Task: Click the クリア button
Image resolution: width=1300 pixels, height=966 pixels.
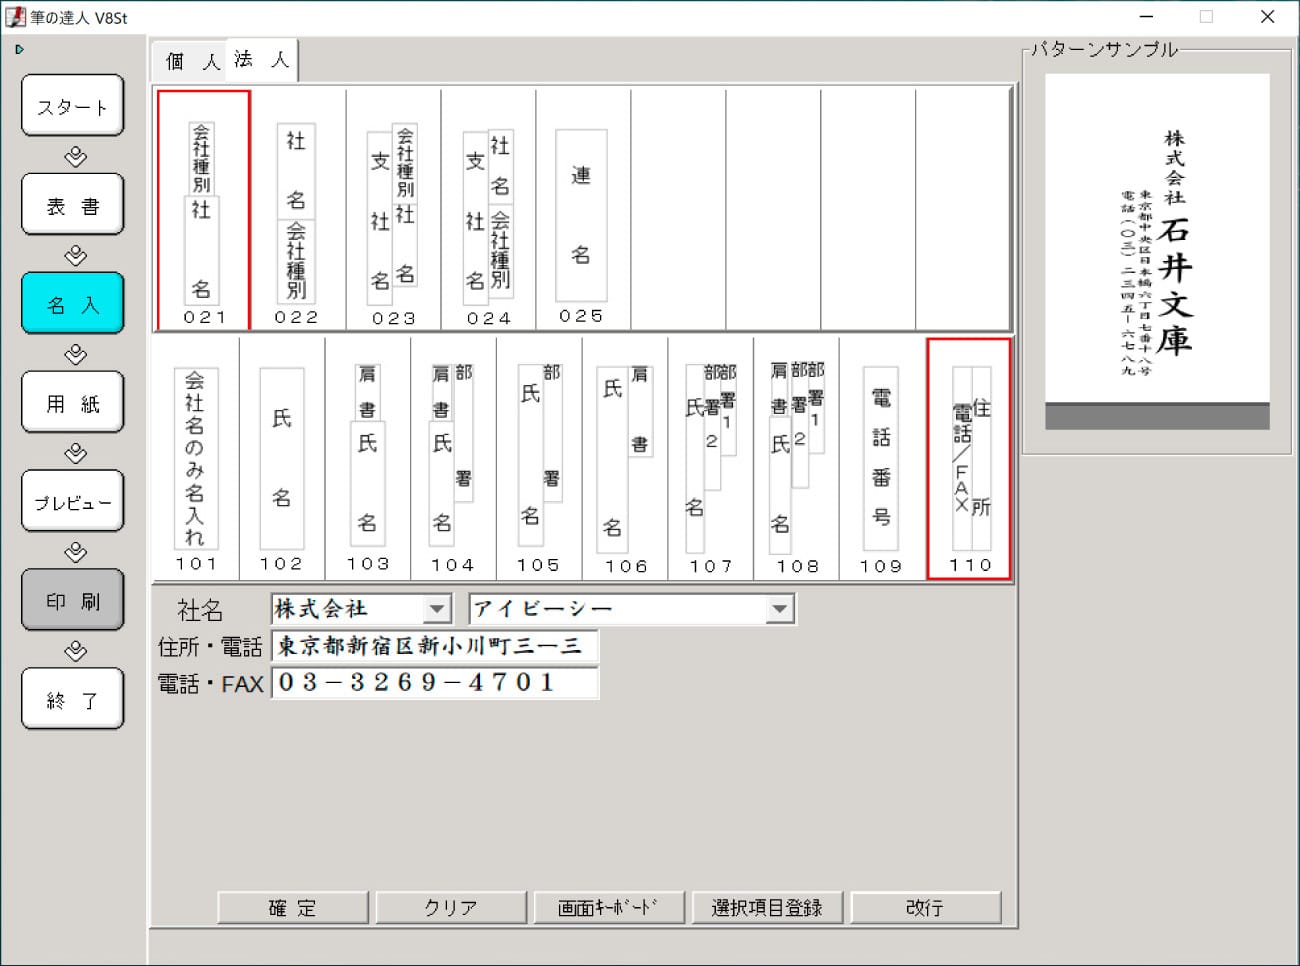Action: pyautogui.click(x=451, y=907)
